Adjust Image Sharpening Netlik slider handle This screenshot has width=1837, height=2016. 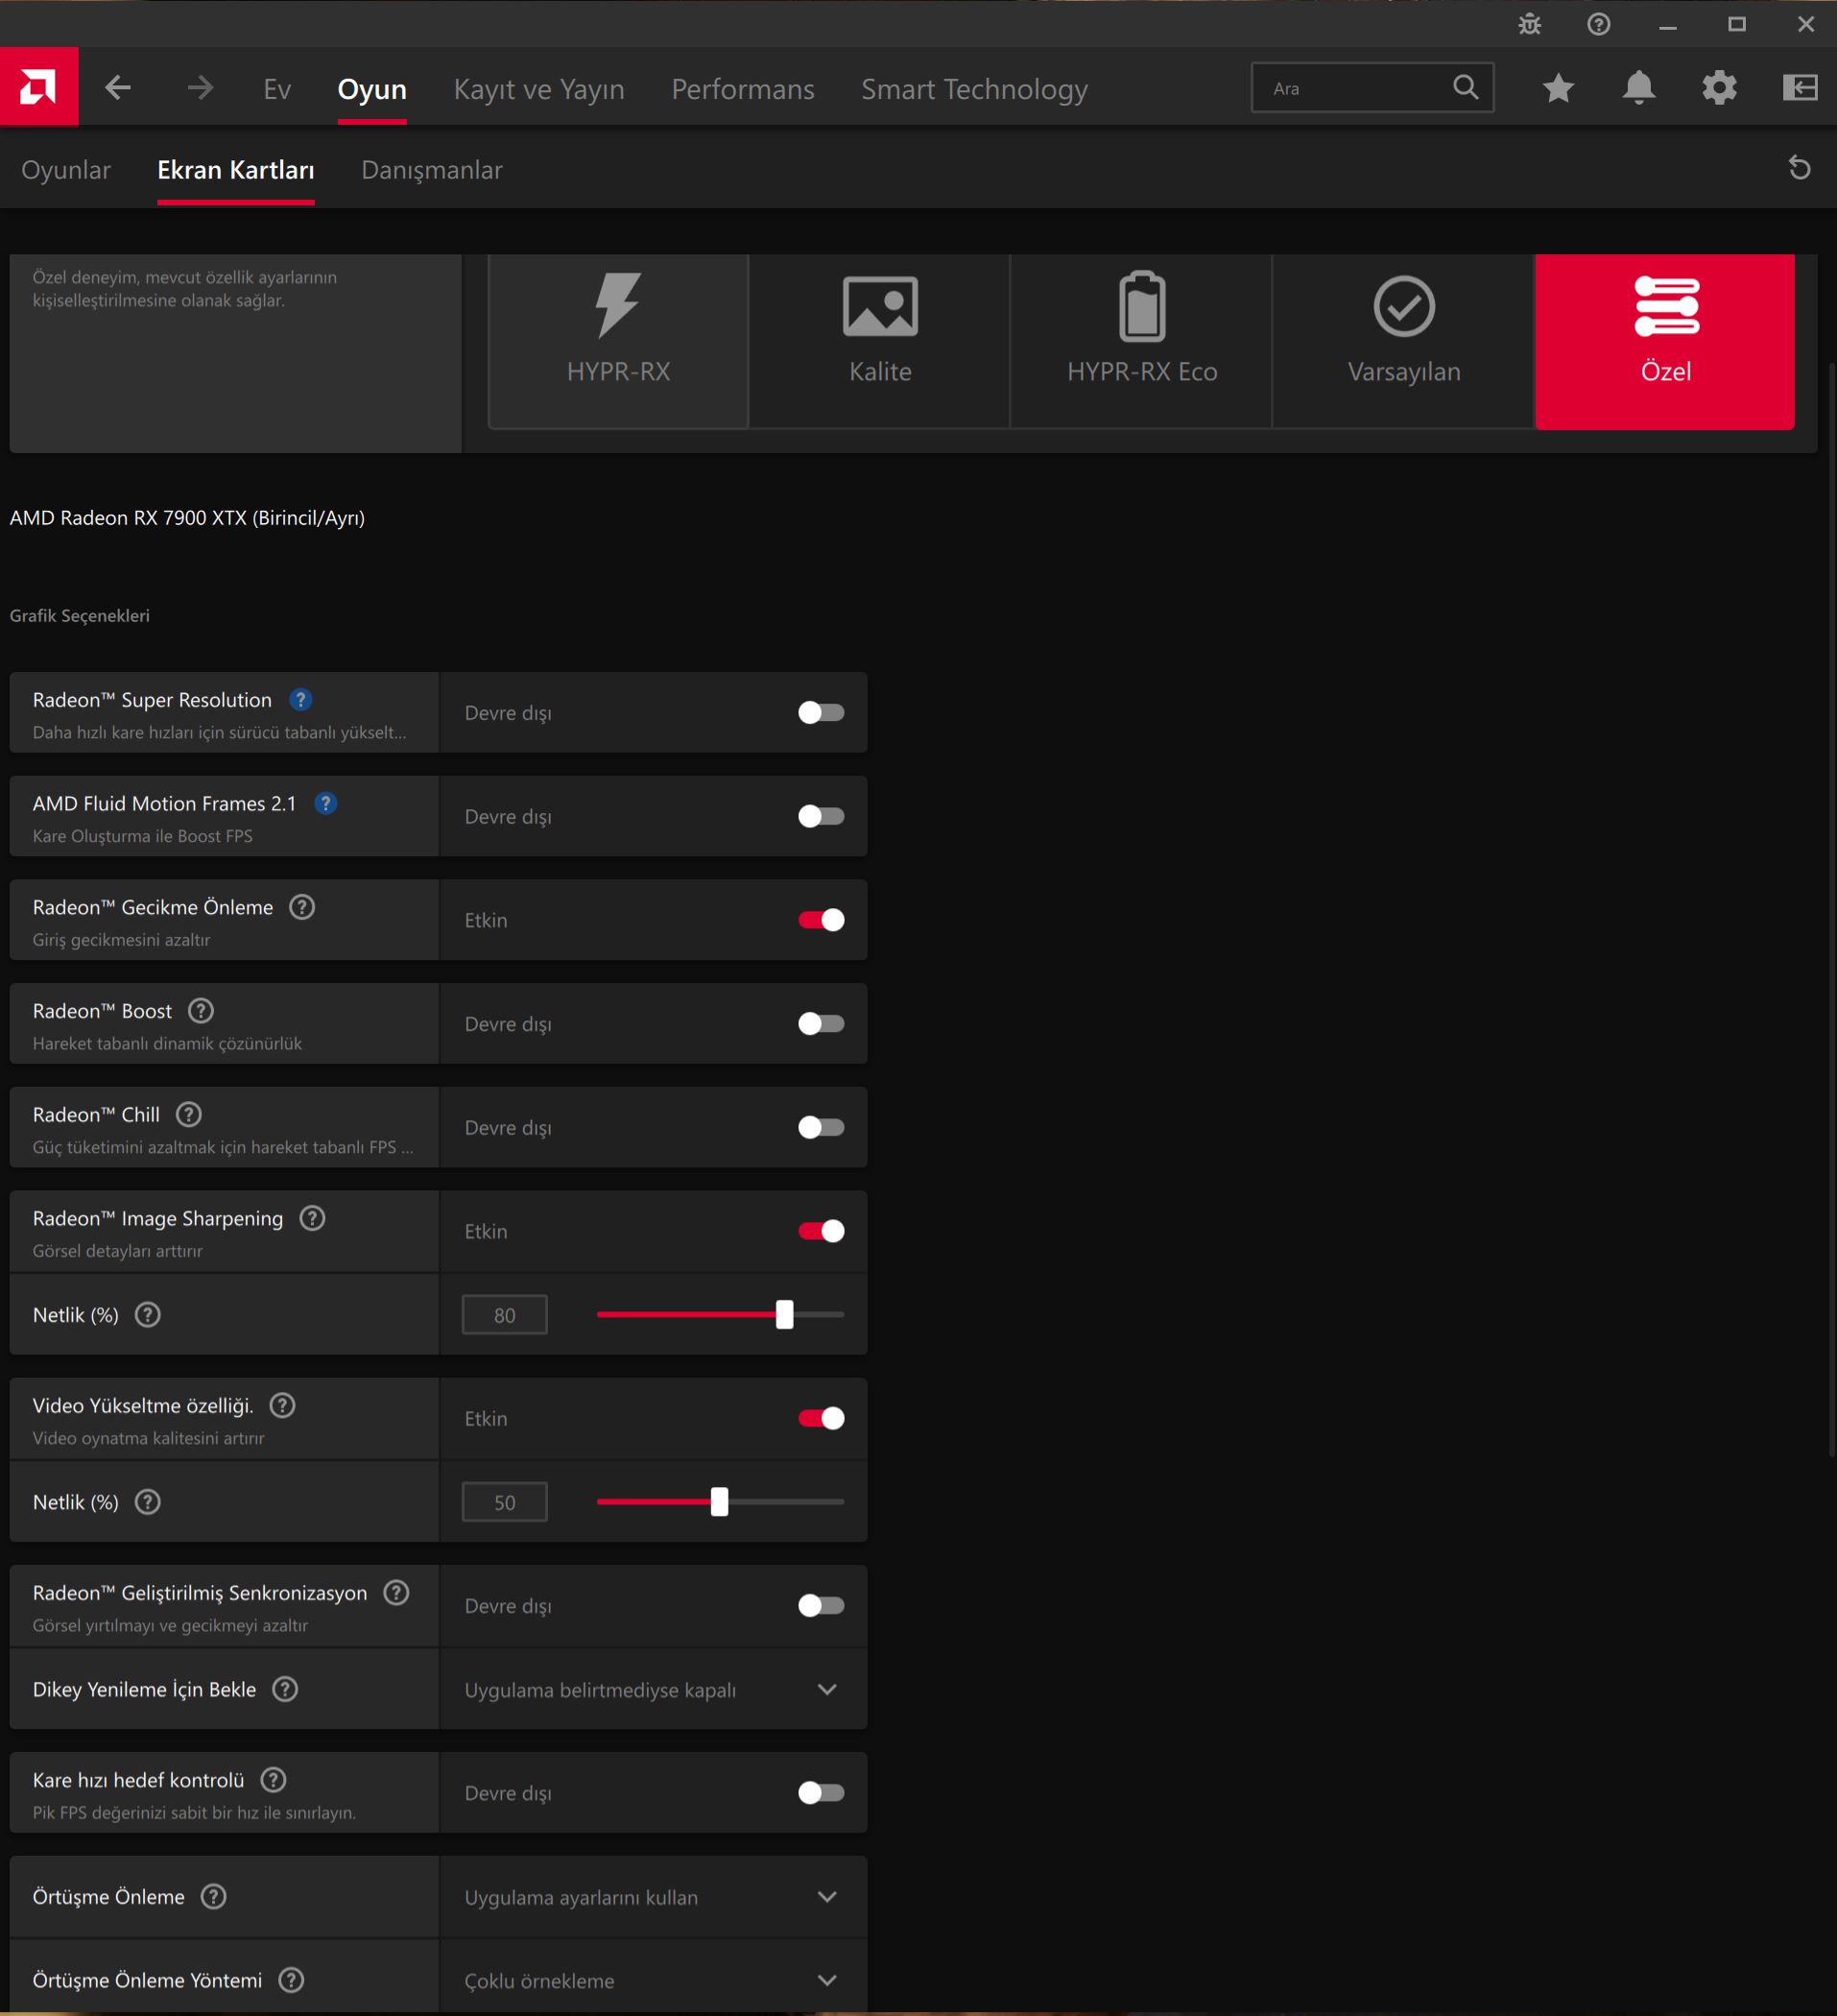tap(785, 1314)
